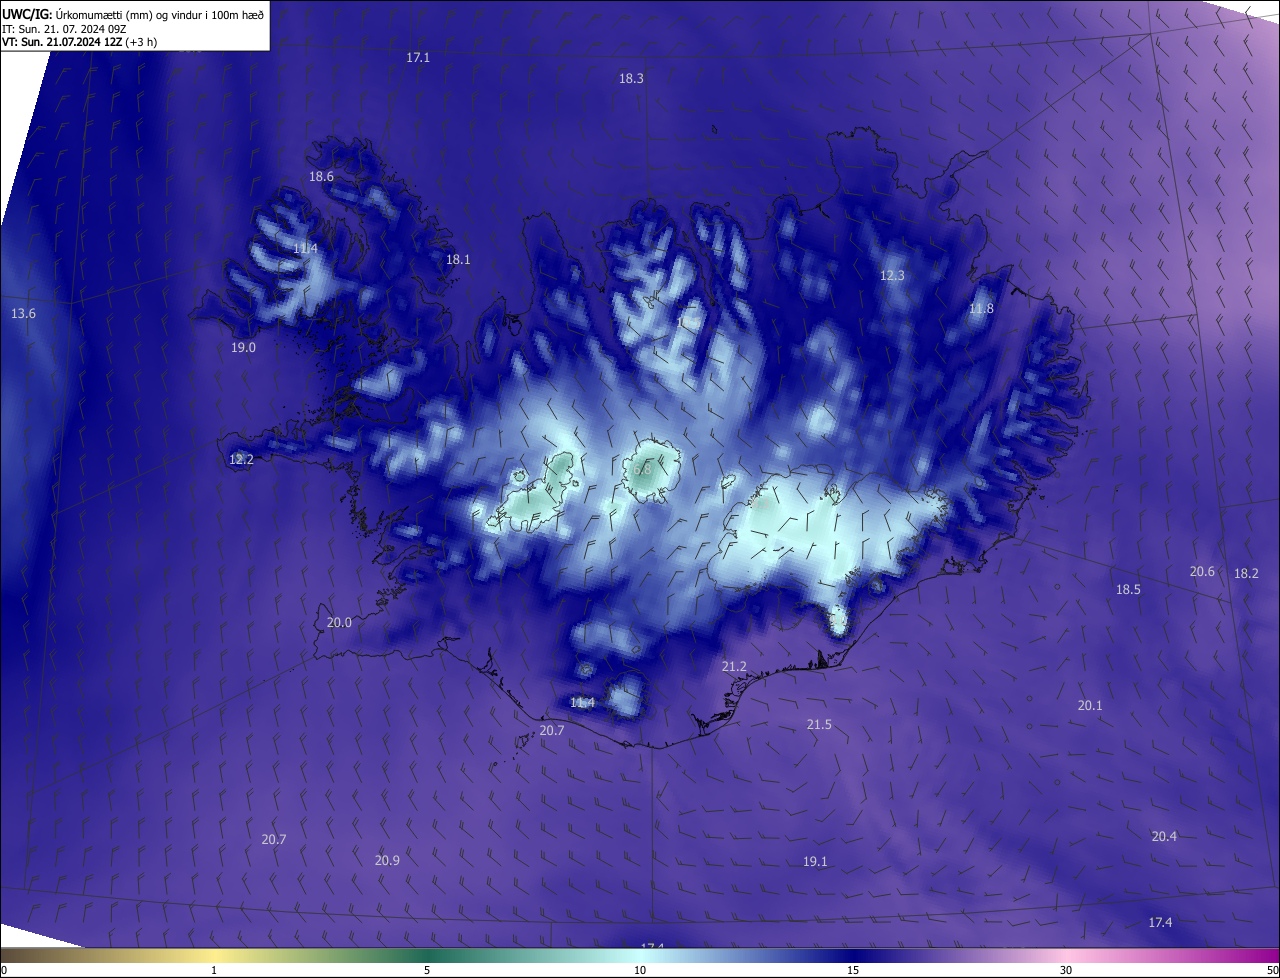1280x978 pixels.
Task: Click the 15 tick on the color scale
Action: point(853,971)
